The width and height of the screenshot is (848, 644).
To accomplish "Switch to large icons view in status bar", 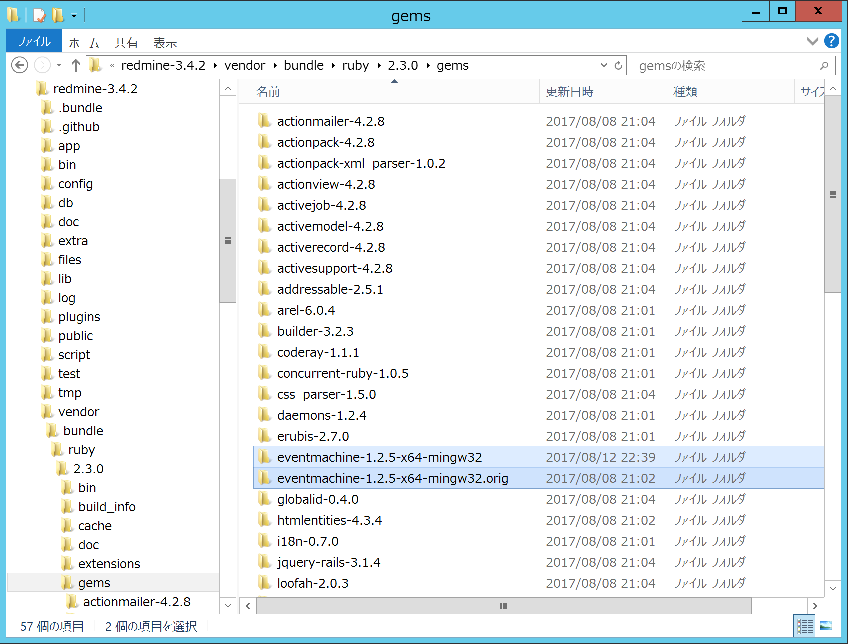I will pyautogui.click(x=826, y=626).
